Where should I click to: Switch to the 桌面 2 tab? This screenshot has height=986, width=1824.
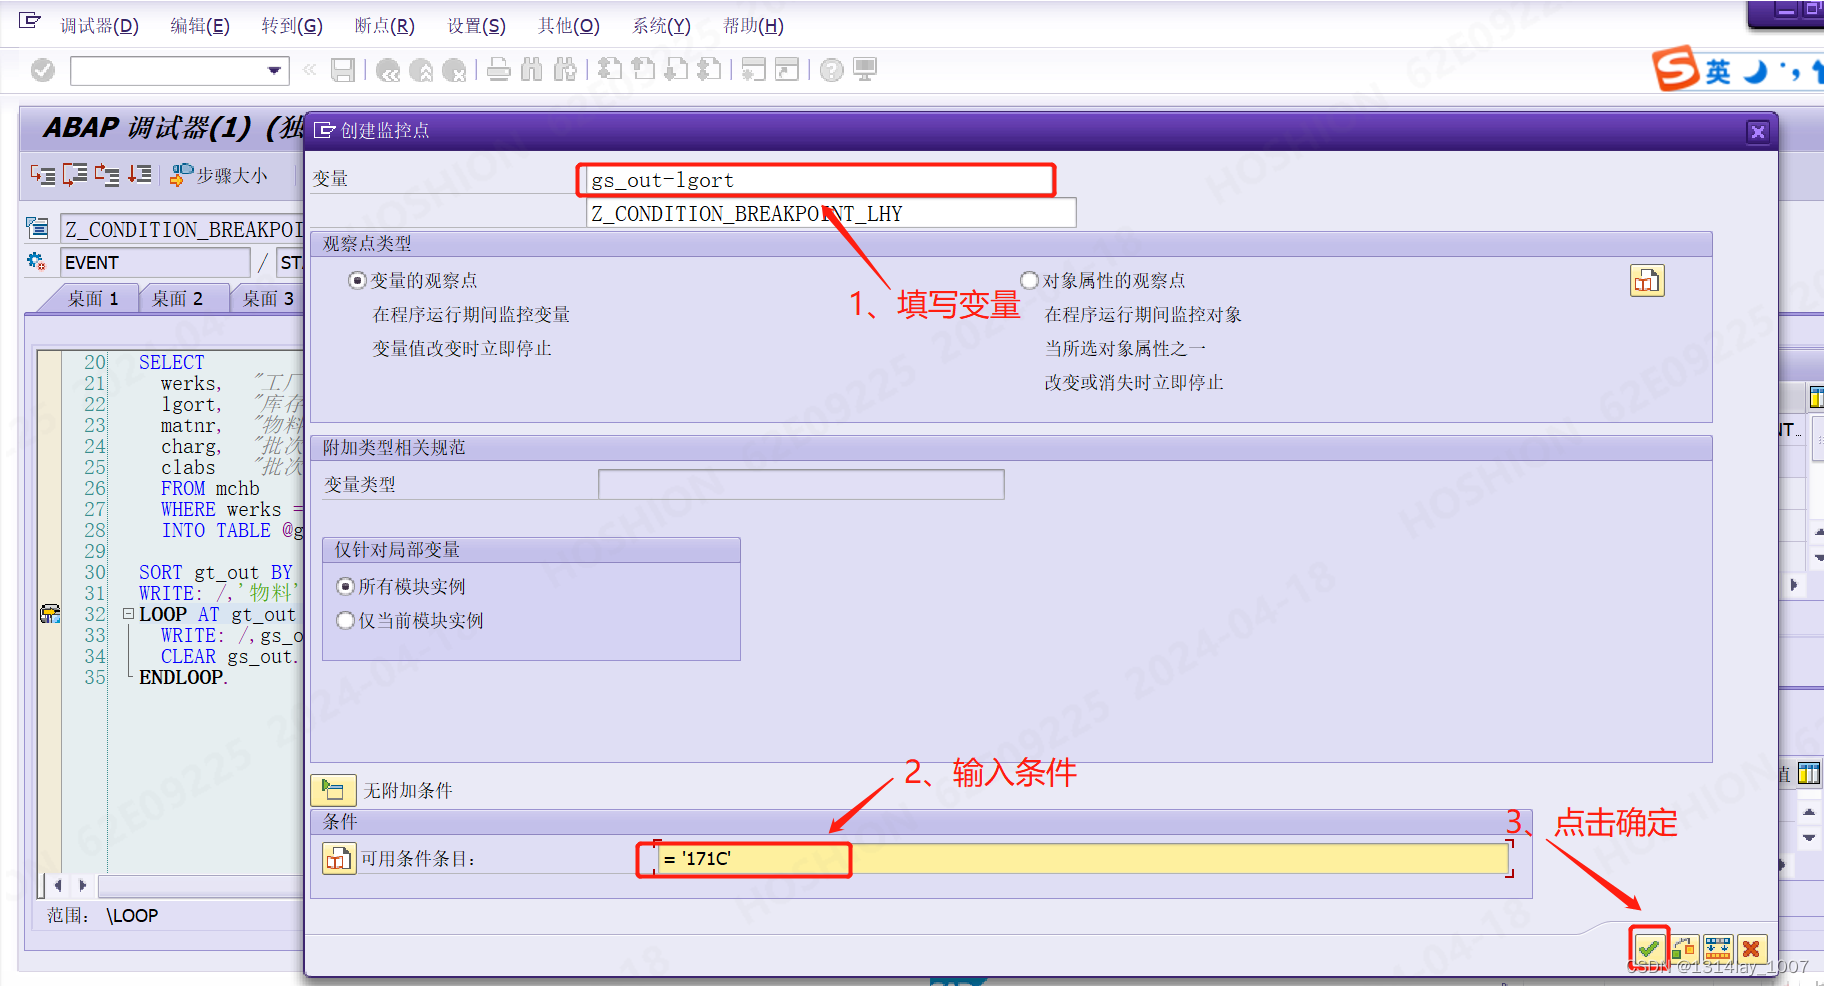(x=177, y=298)
